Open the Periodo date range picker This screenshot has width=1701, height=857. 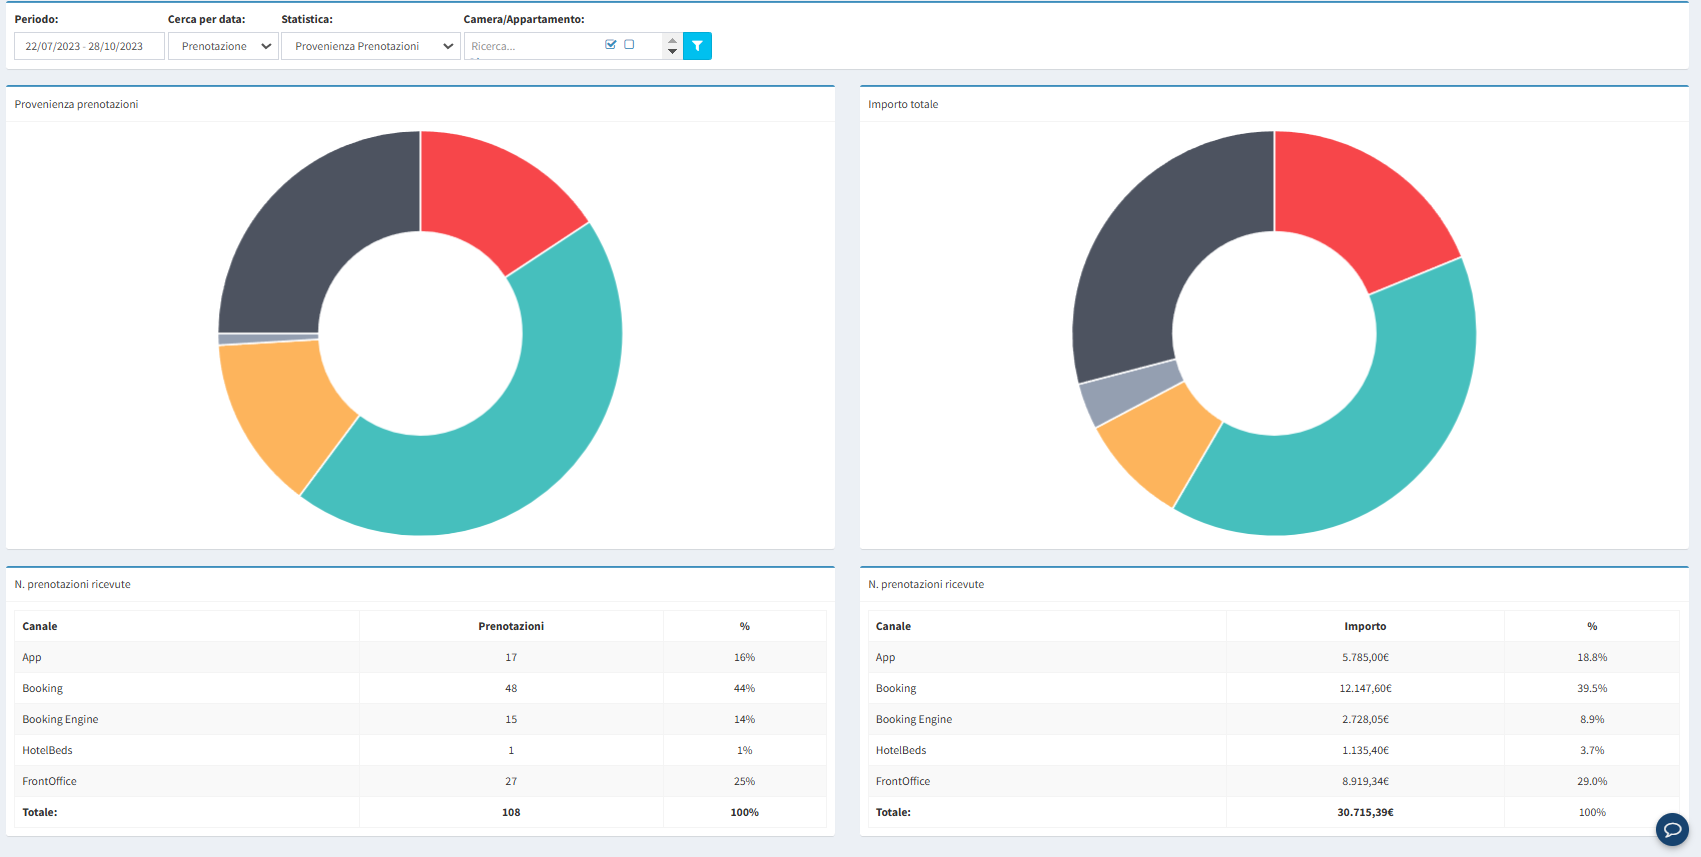click(89, 46)
